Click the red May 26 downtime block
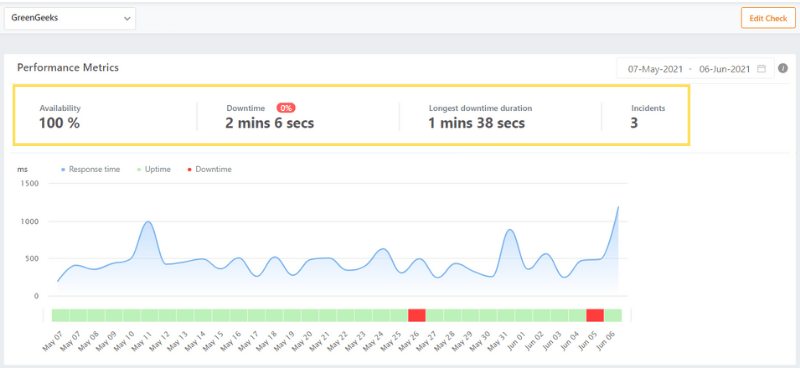This screenshot has width=800, height=370. 417,315
